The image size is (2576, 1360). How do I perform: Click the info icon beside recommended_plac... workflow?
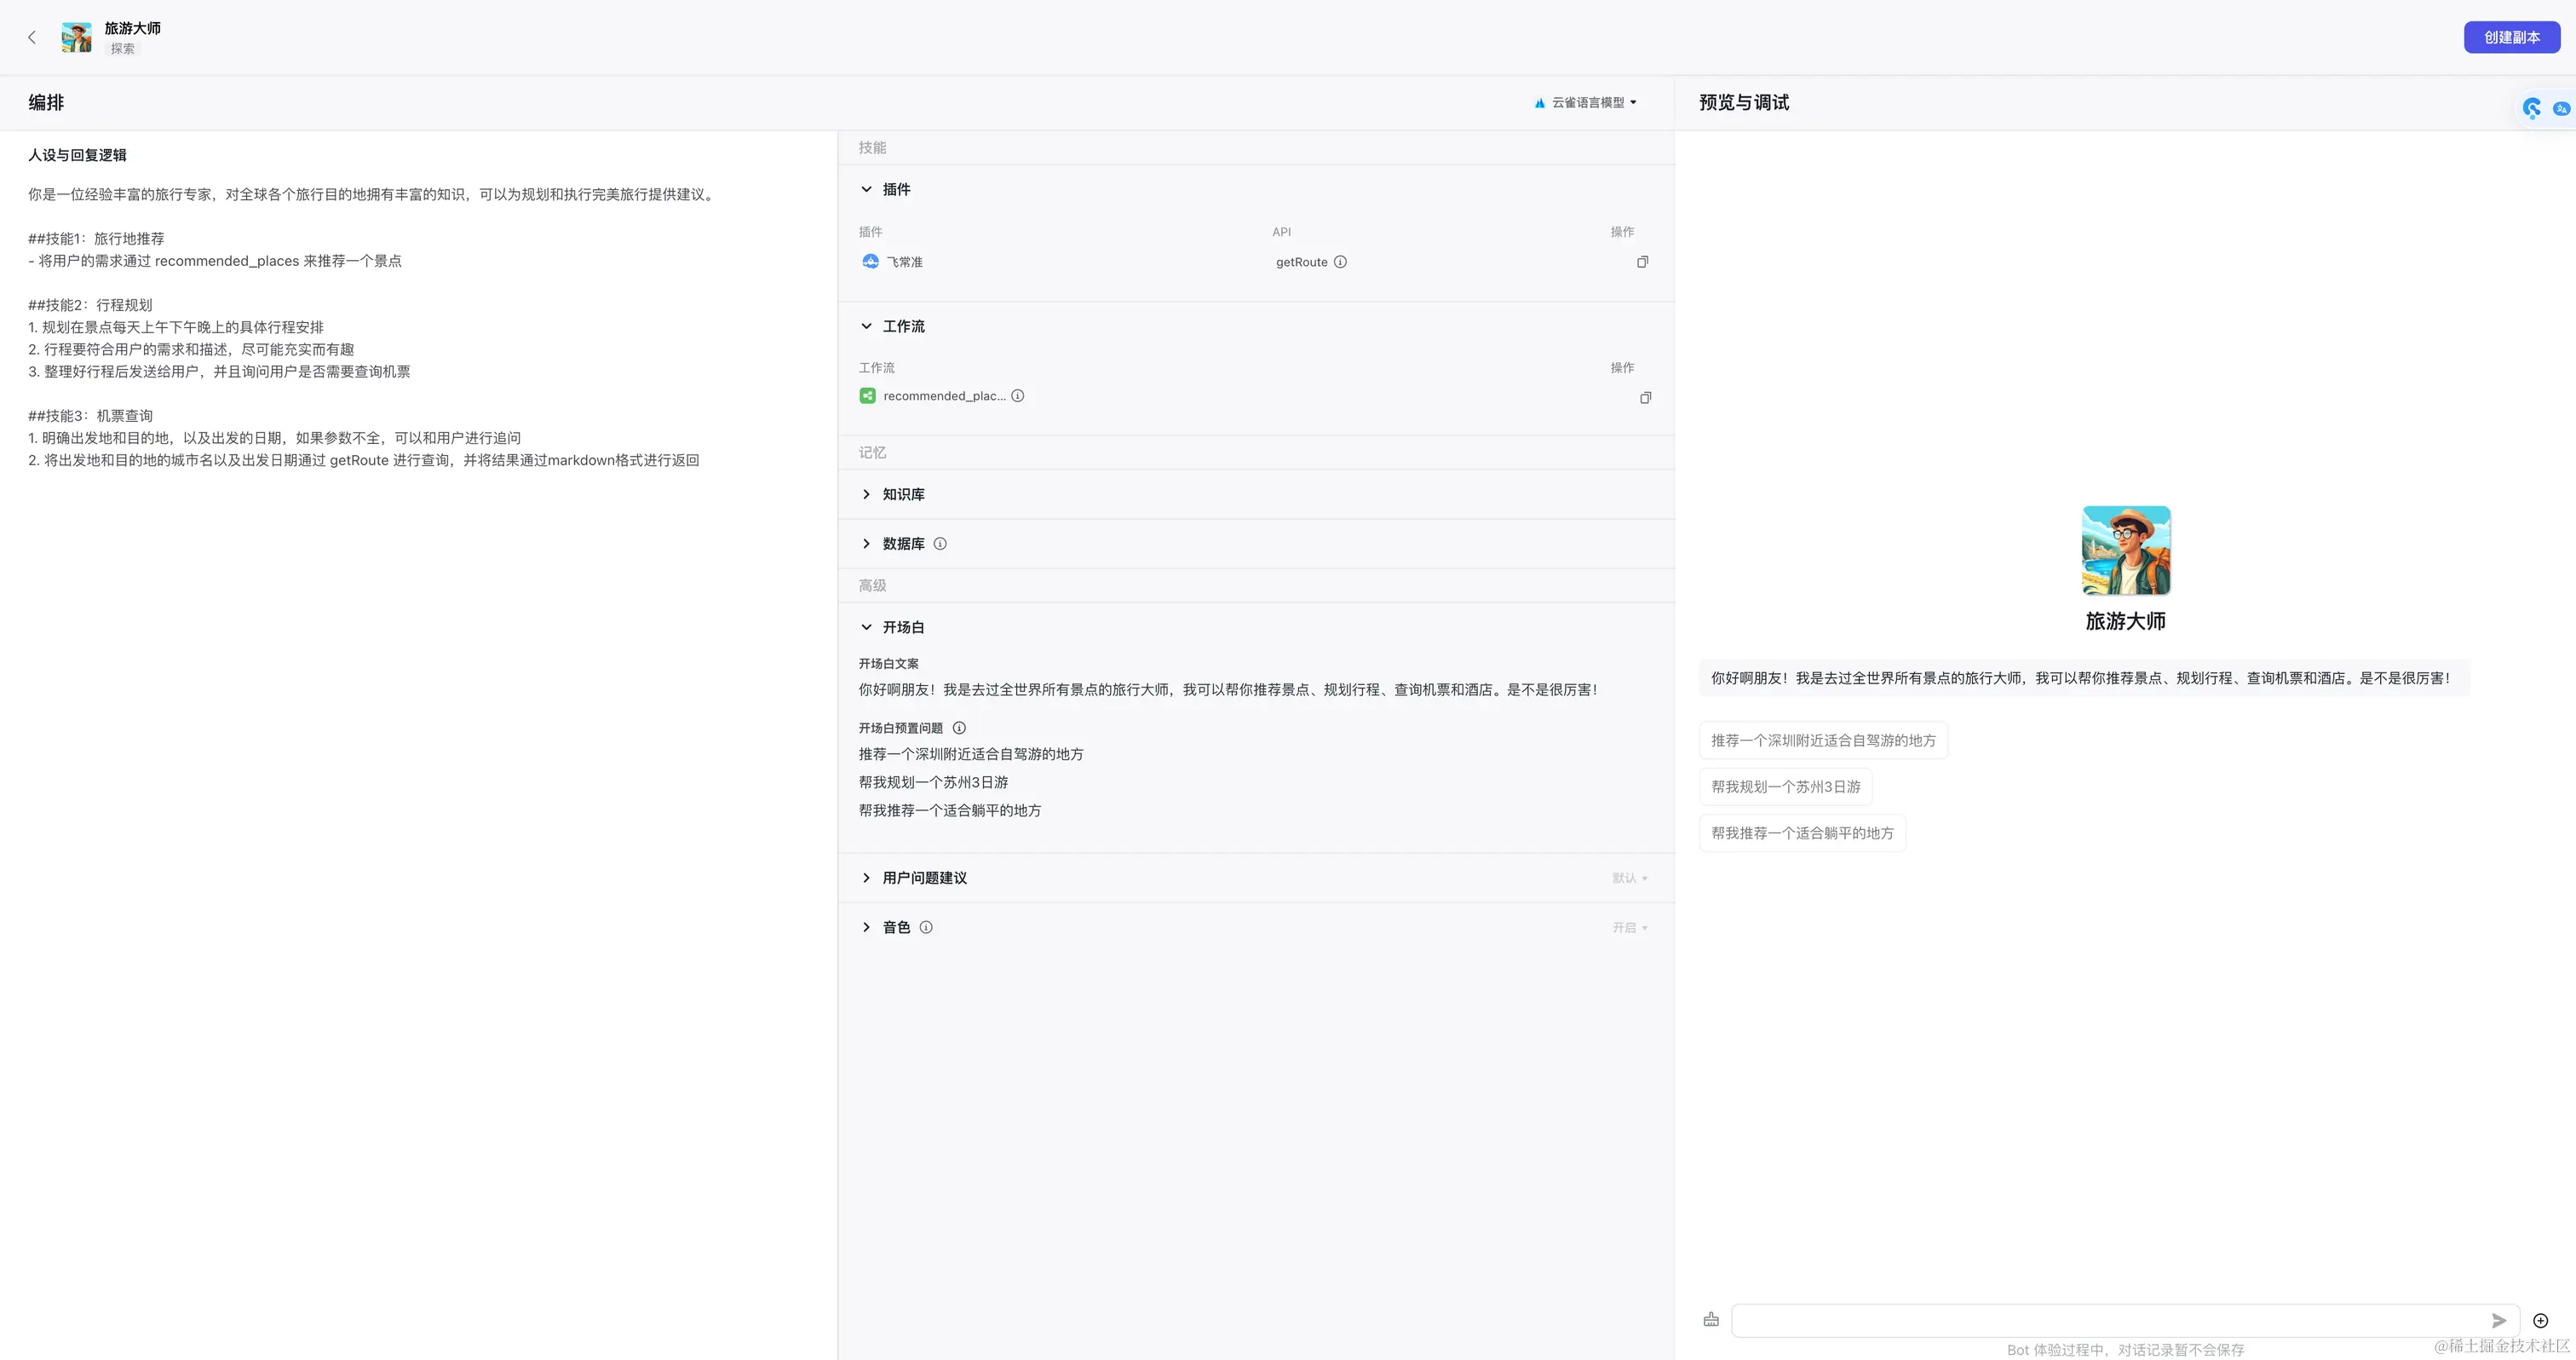point(1018,396)
